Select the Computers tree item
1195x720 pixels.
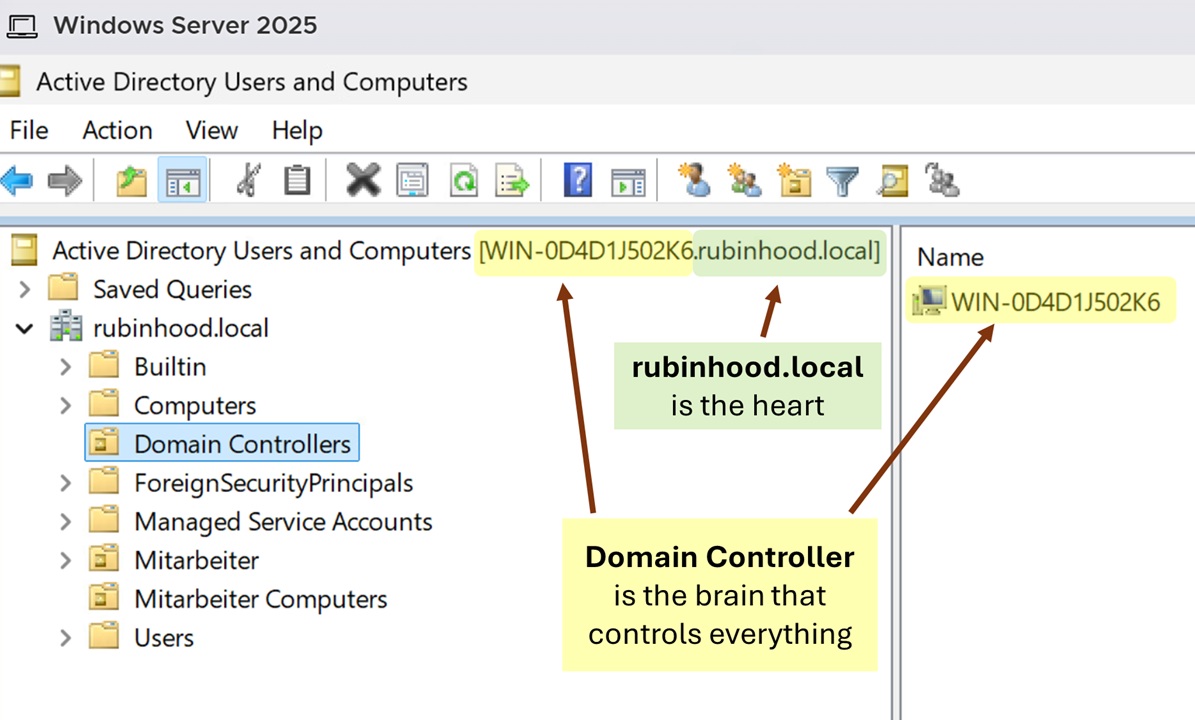(x=195, y=405)
